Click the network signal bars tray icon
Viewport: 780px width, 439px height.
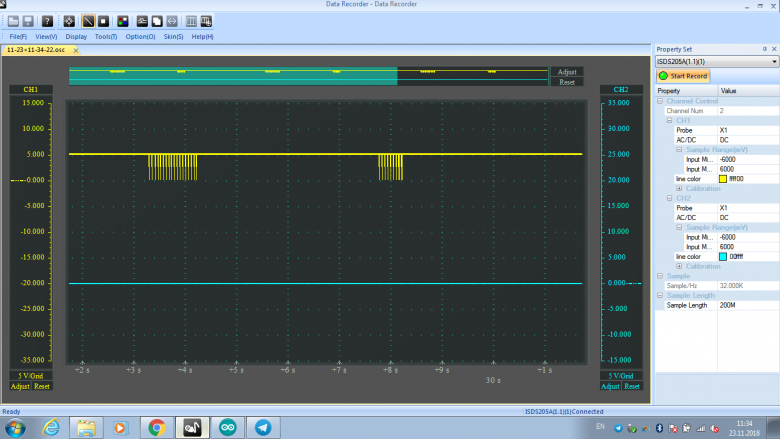tap(700, 428)
